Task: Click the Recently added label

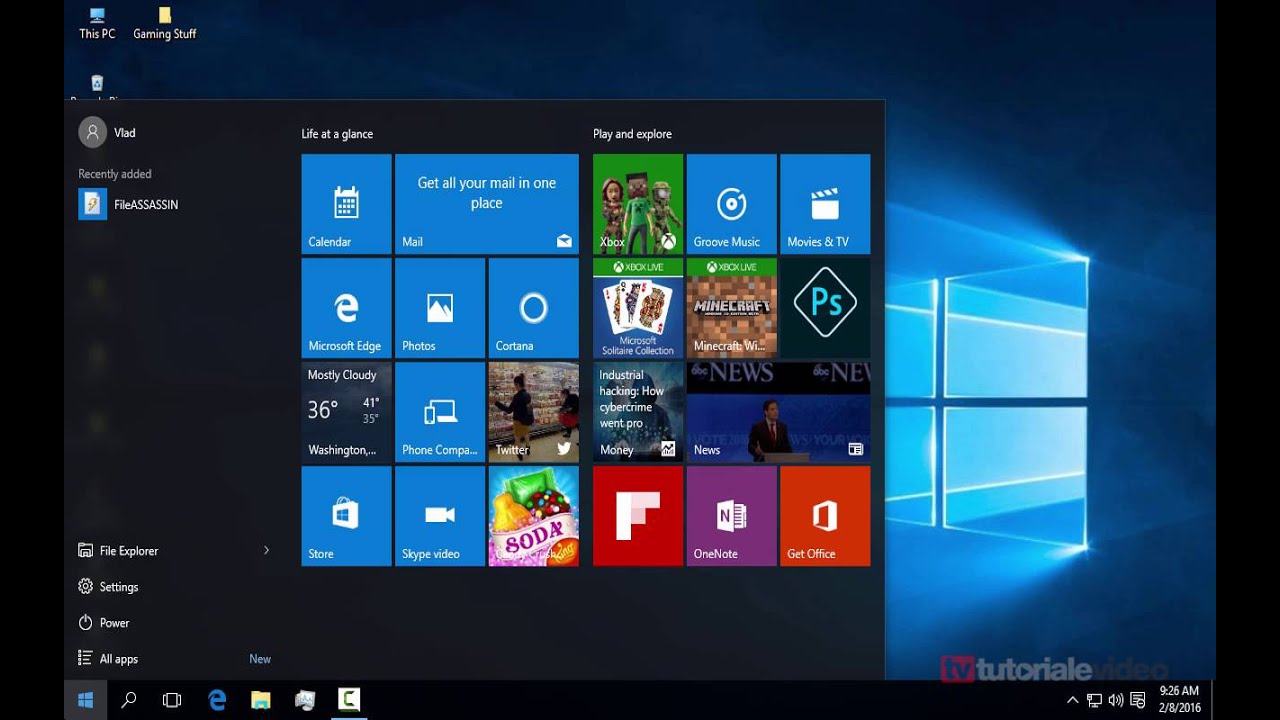Action: pos(115,174)
